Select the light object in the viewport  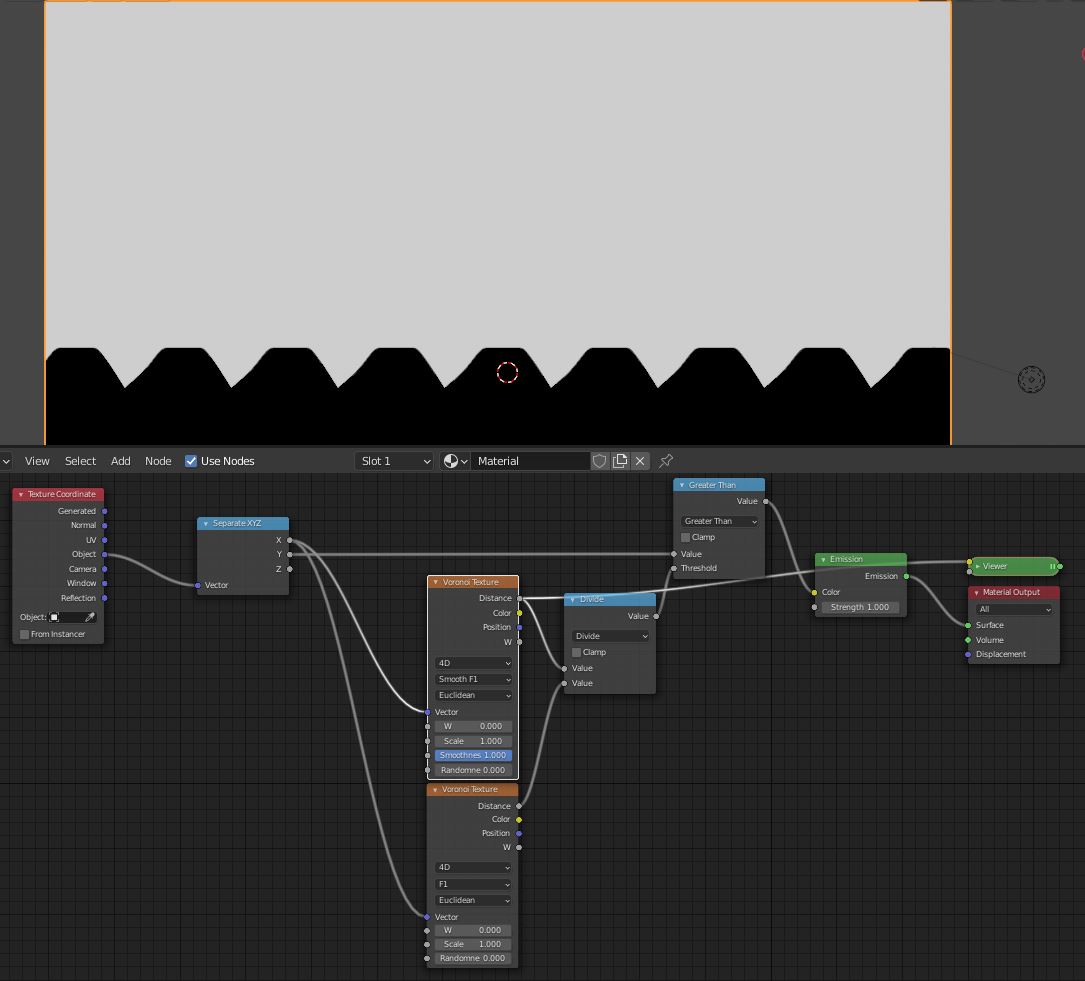point(1031,379)
